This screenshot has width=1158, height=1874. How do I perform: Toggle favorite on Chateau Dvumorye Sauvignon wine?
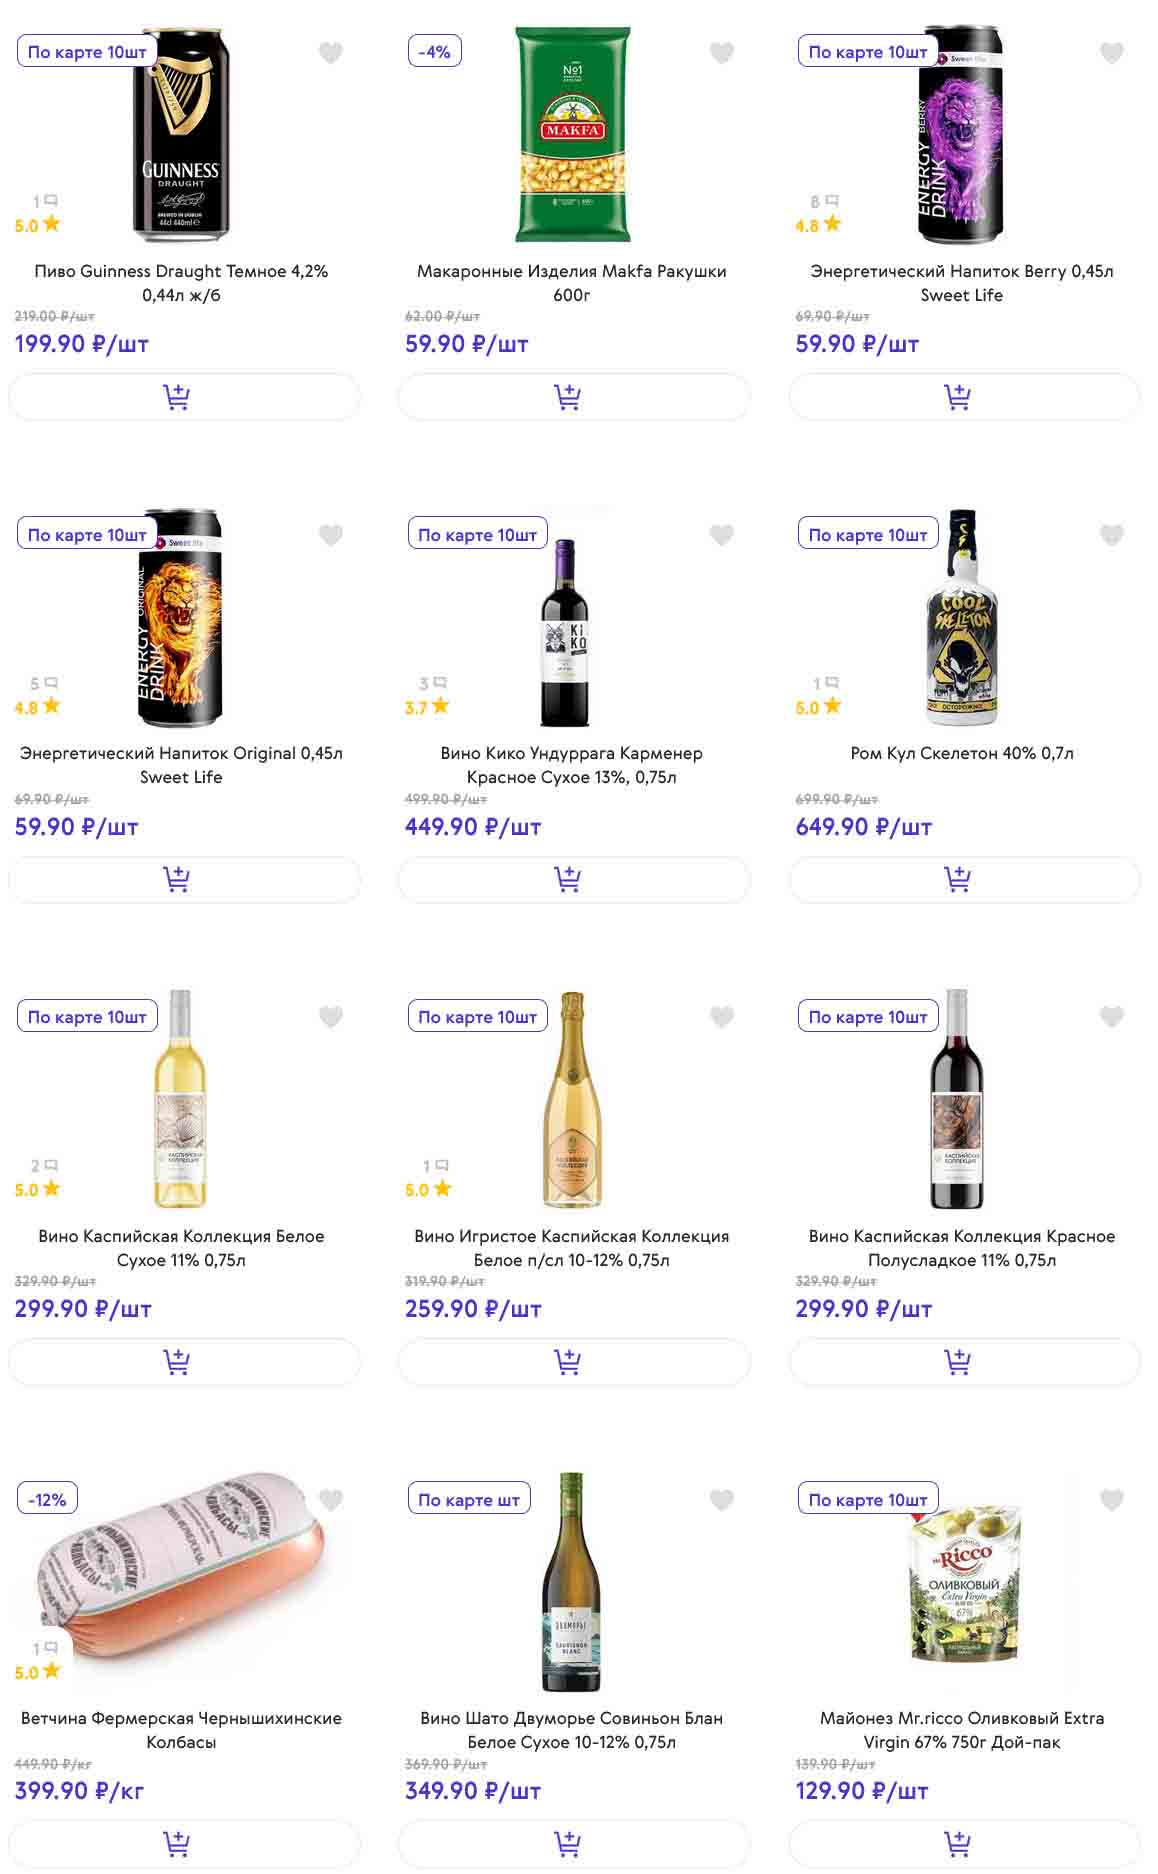click(721, 1500)
